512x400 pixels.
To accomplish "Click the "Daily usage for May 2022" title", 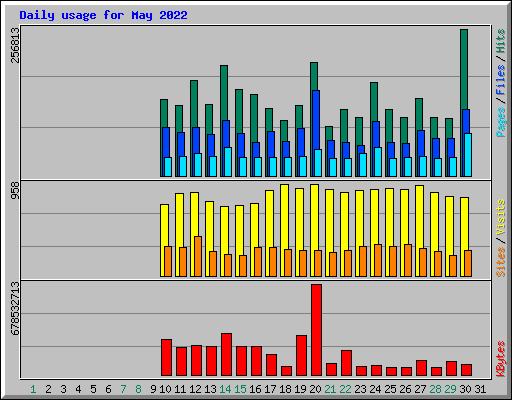I will (x=103, y=15).
